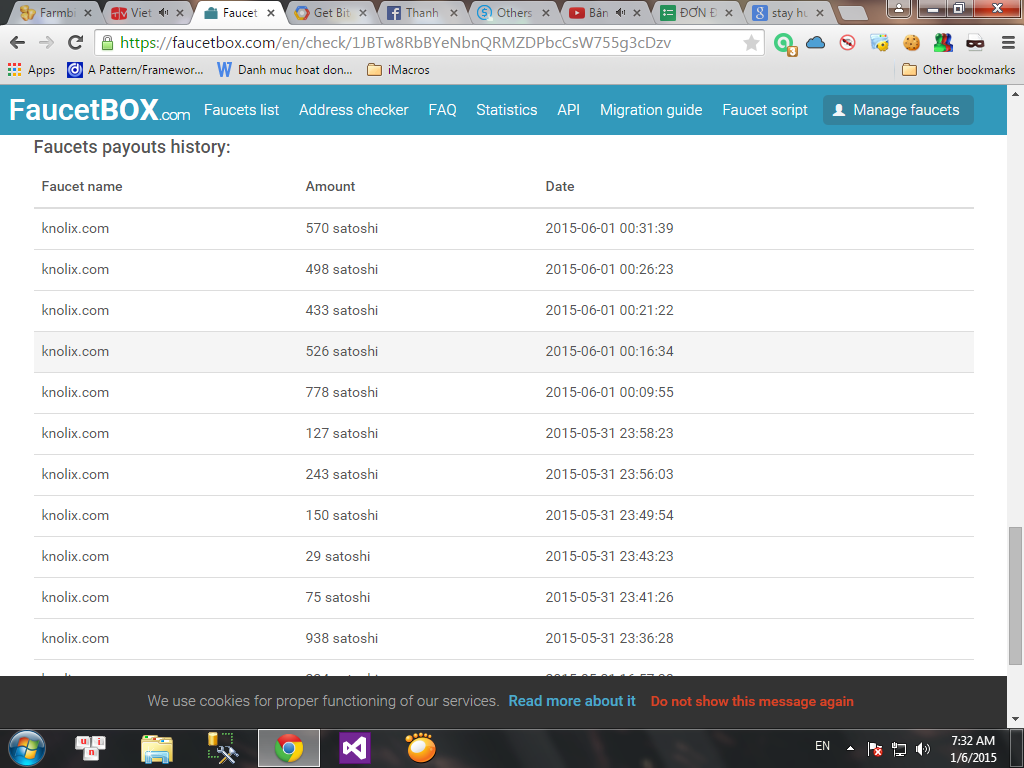Click the volume speaker tray icon
The width and height of the screenshot is (1024, 768).
923,748
